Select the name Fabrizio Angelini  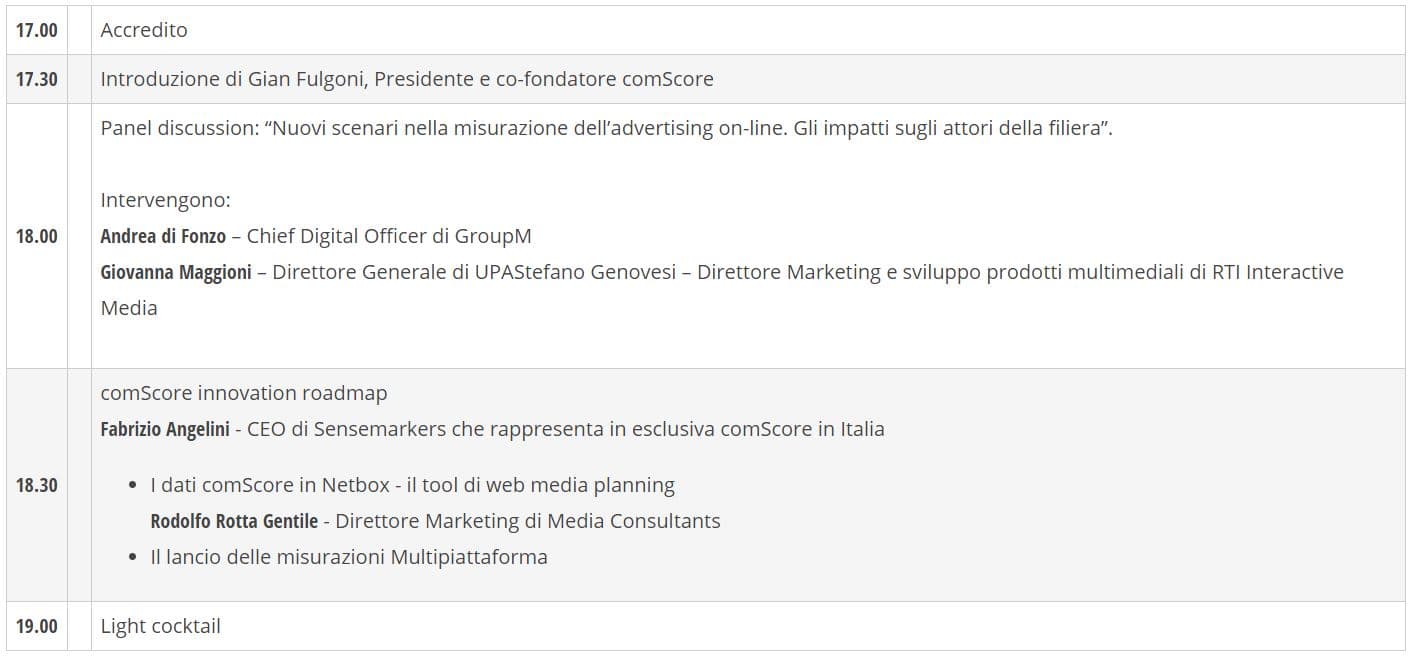(165, 429)
